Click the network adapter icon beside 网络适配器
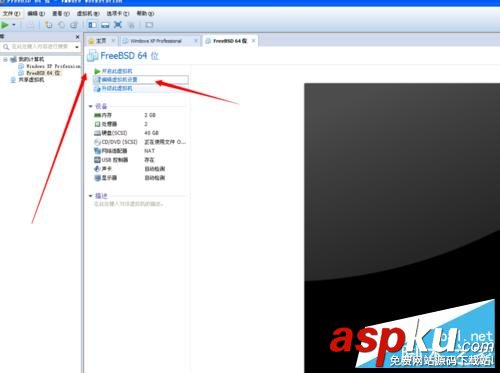This screenshot has width=500, height=373. point(97,151)
